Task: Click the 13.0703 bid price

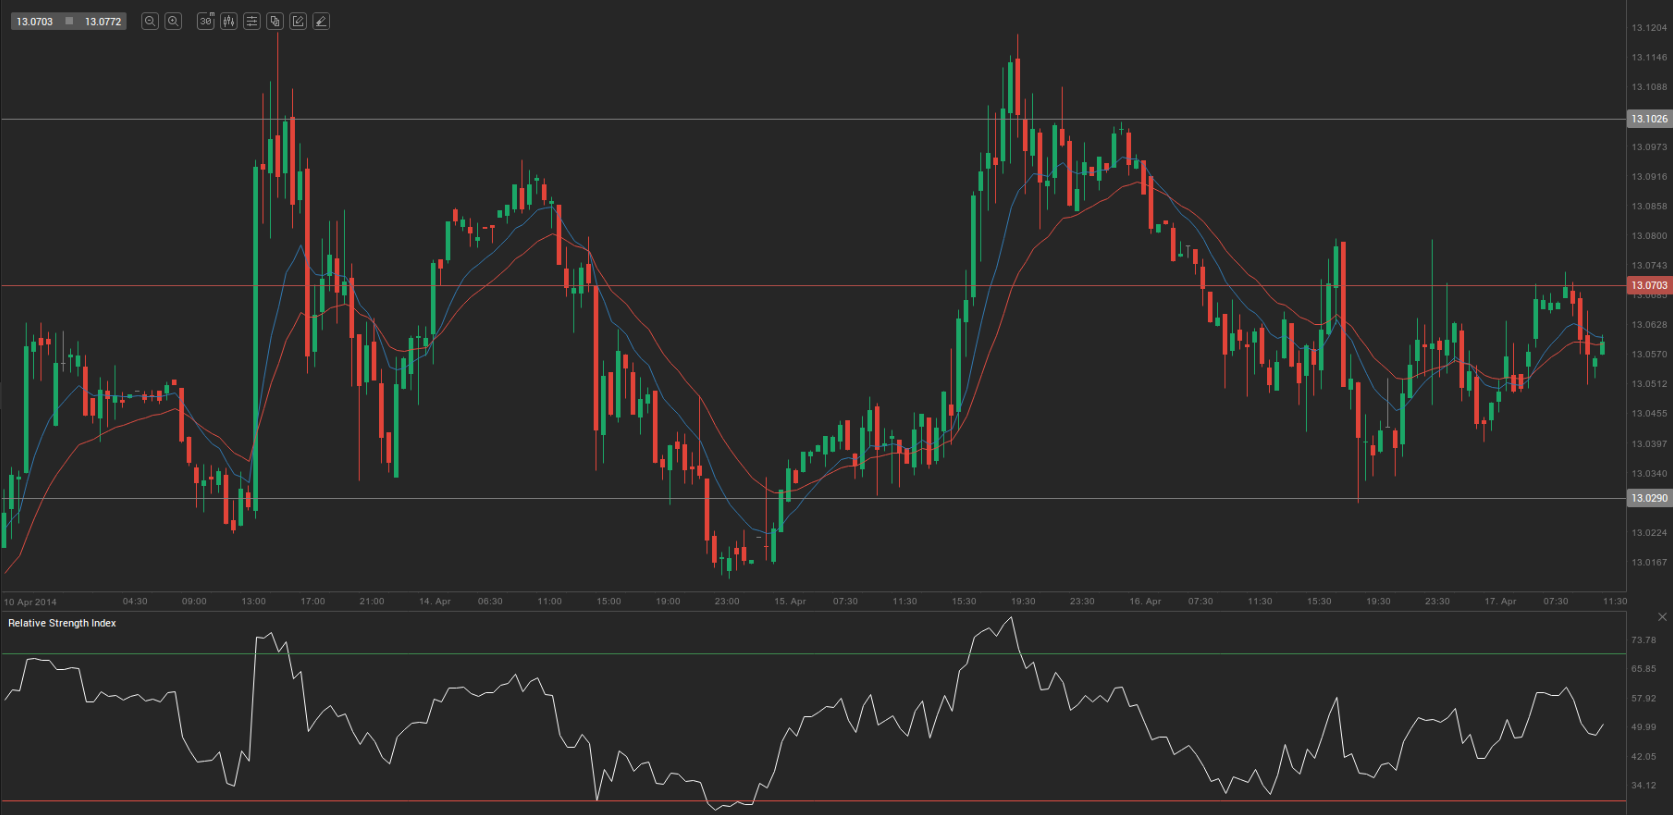Action: coord(35,21)
